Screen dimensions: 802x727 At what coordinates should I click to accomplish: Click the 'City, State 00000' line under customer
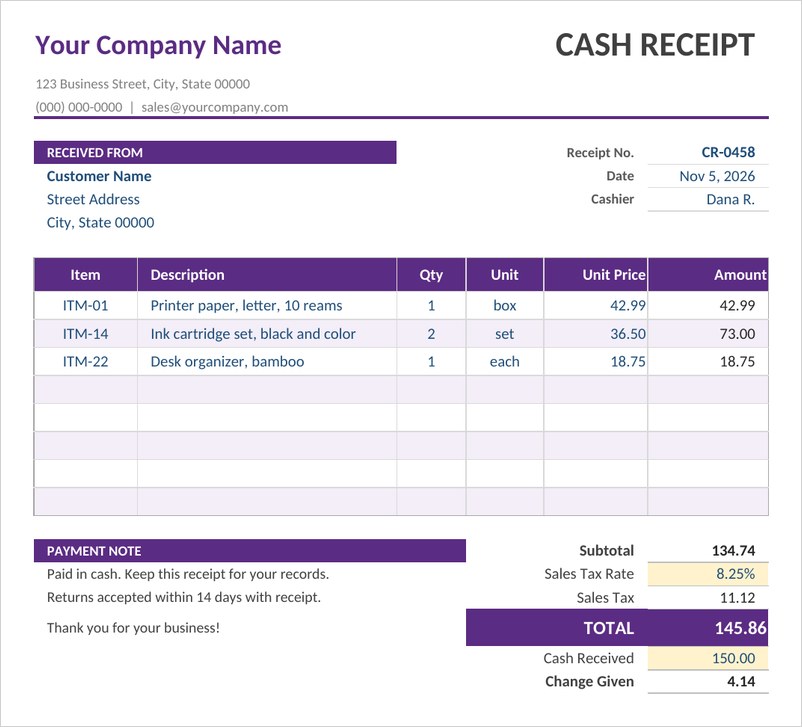point(100,223)
